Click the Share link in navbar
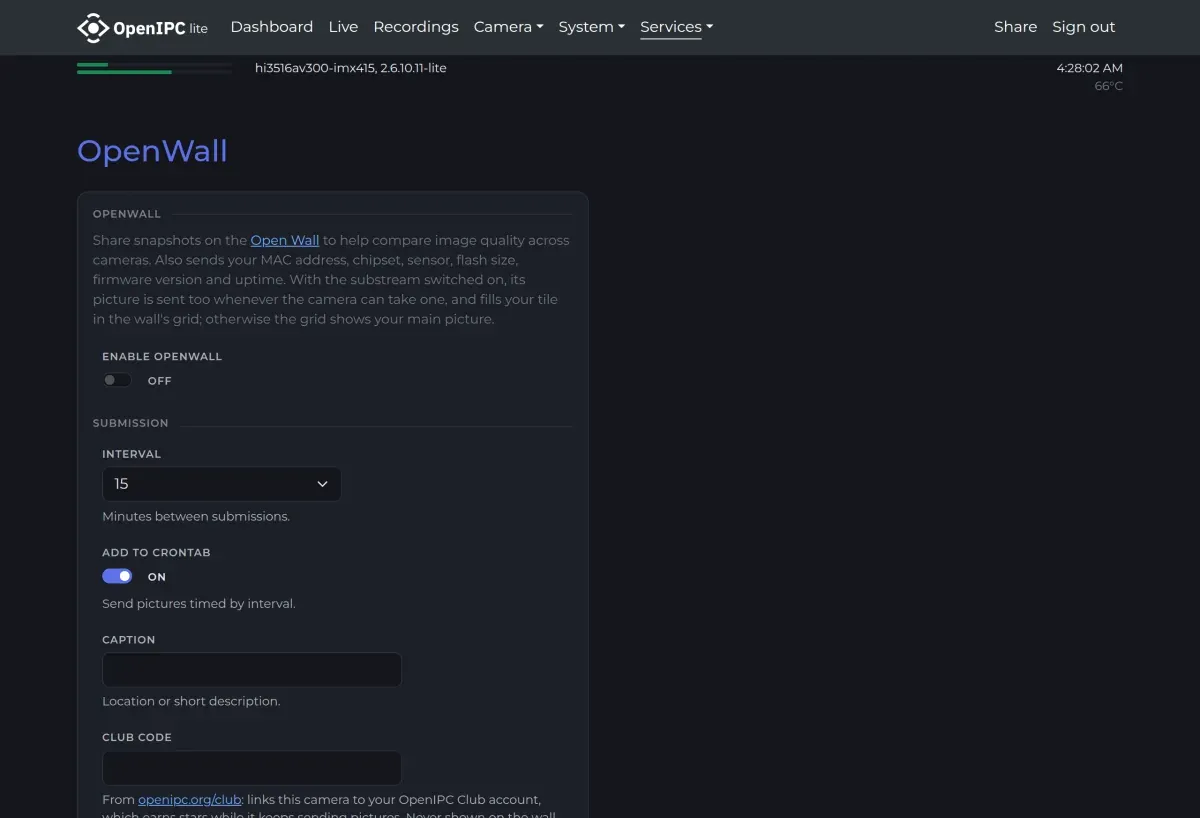The height and width of the screenshot is (818, 1200). 1015,27
